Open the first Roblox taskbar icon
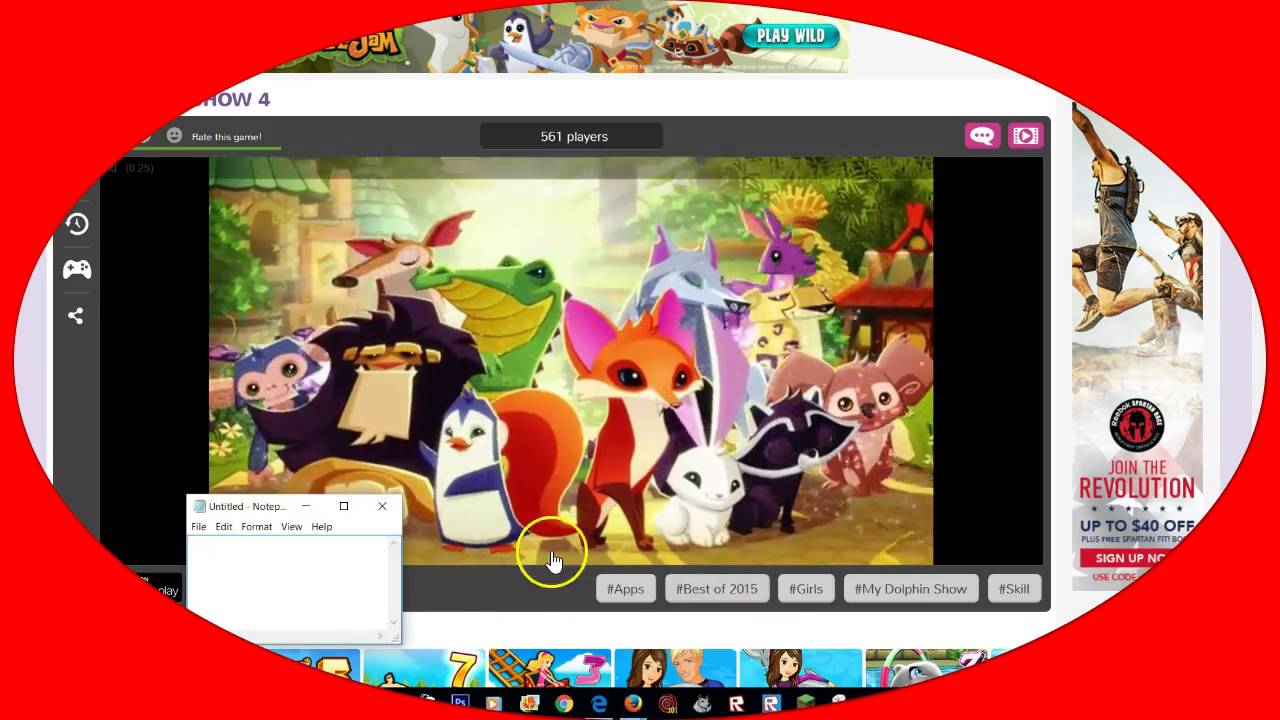This screenshot has width=1280, height=720. tap(736, 704)
